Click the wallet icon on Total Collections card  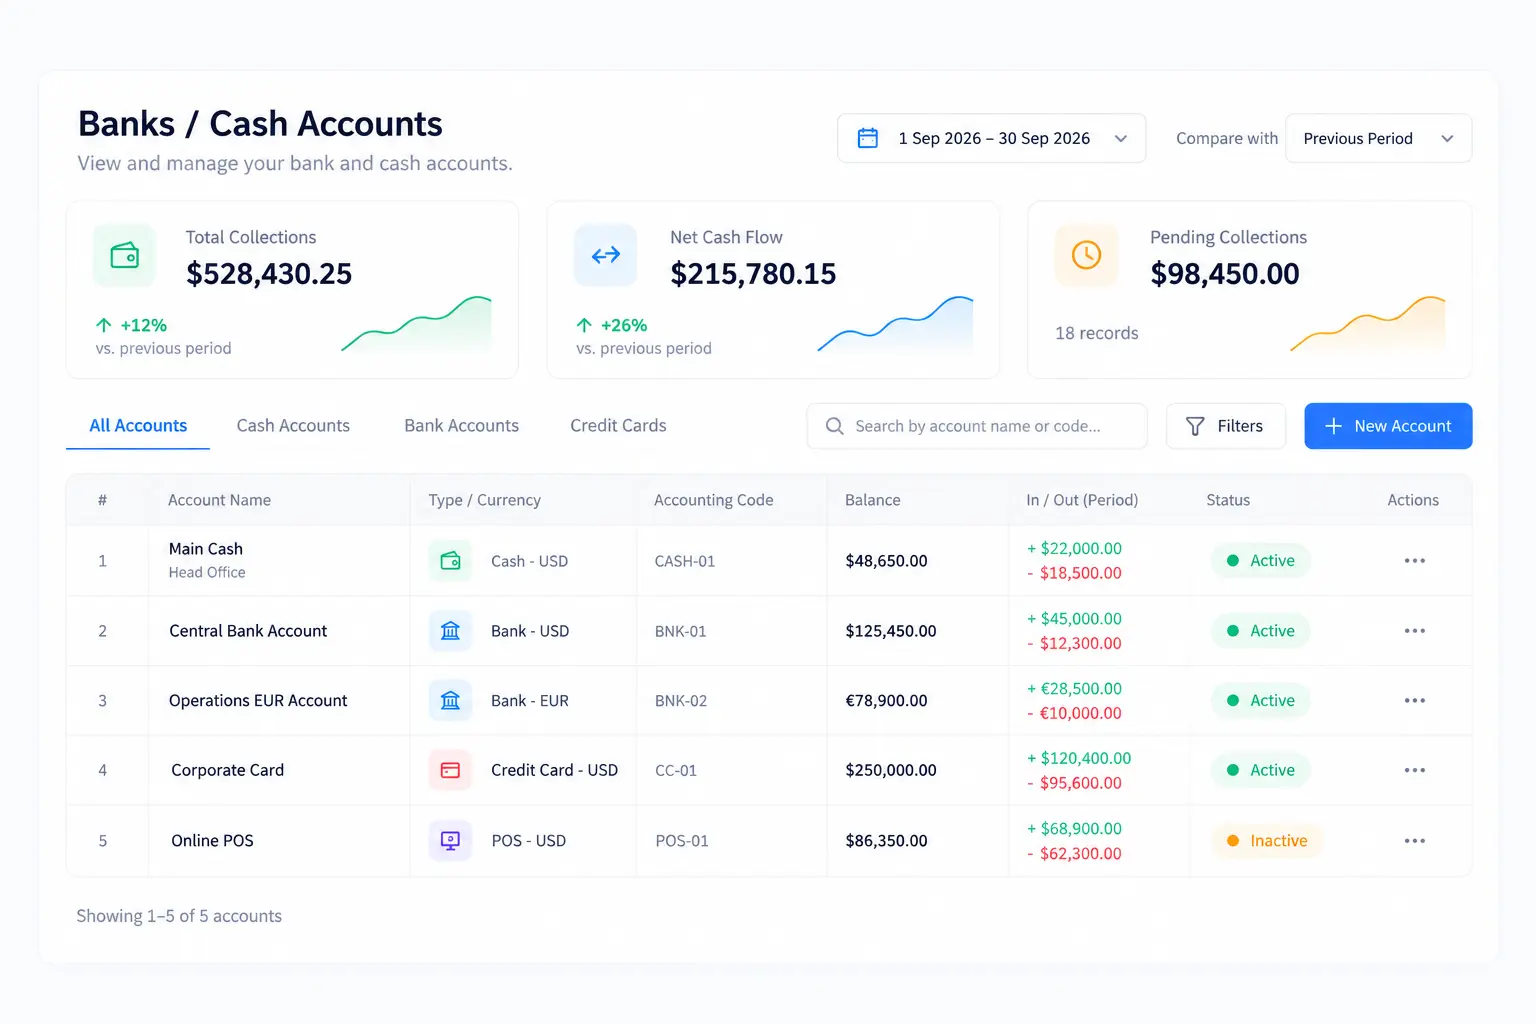(125, 256)
